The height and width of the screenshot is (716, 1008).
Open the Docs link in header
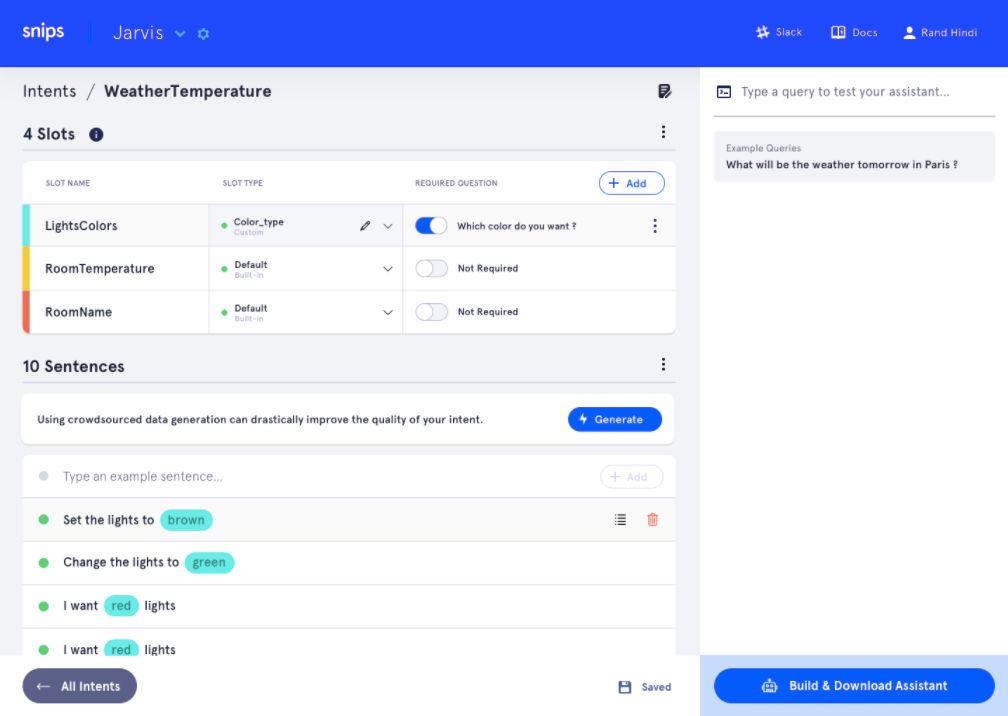point(854,32)
